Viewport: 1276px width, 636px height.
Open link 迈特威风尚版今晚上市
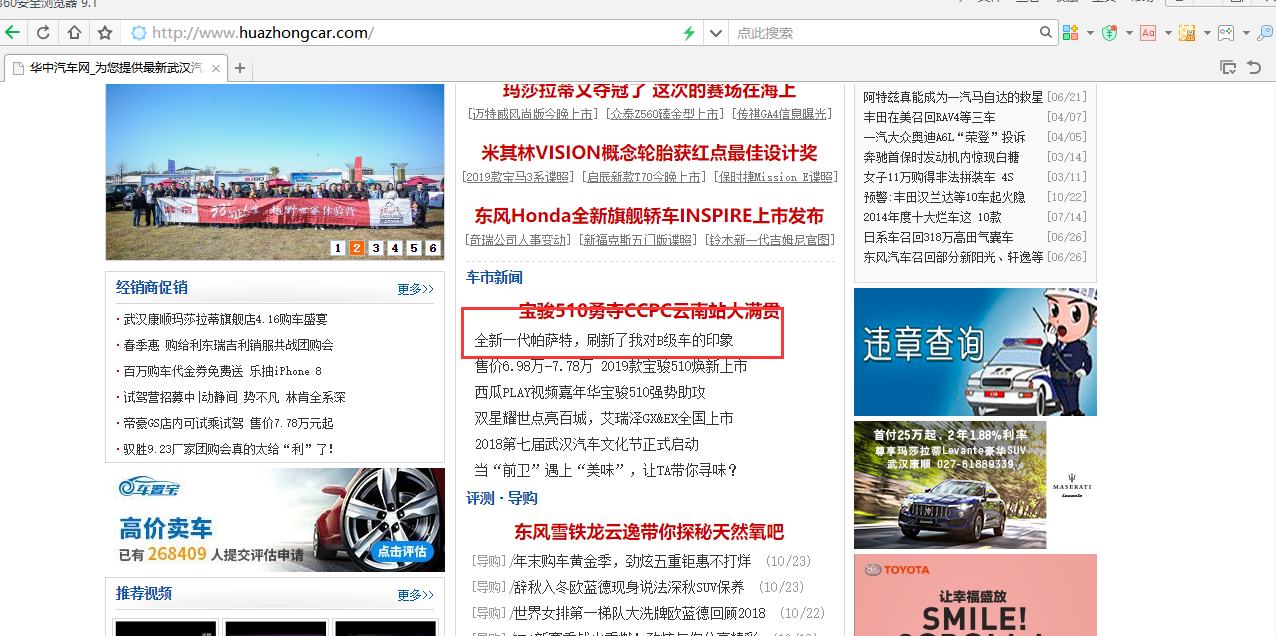pyautogui.click(x=534, y=114)
